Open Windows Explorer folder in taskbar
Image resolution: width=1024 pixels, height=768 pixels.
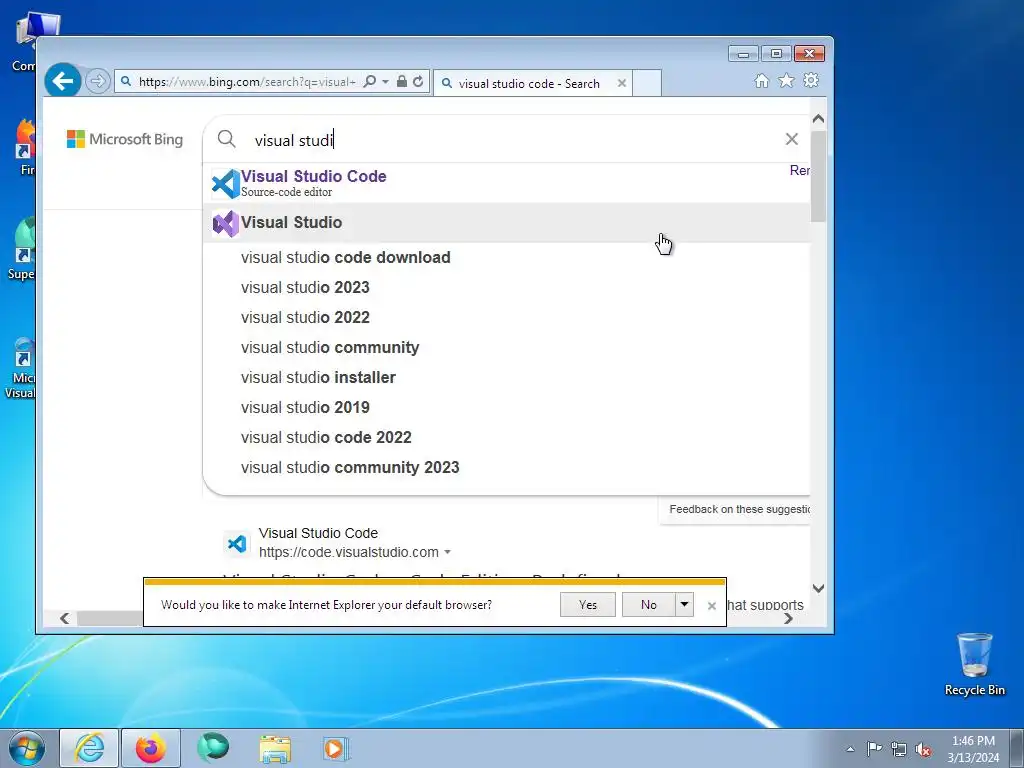click(275, 748)
